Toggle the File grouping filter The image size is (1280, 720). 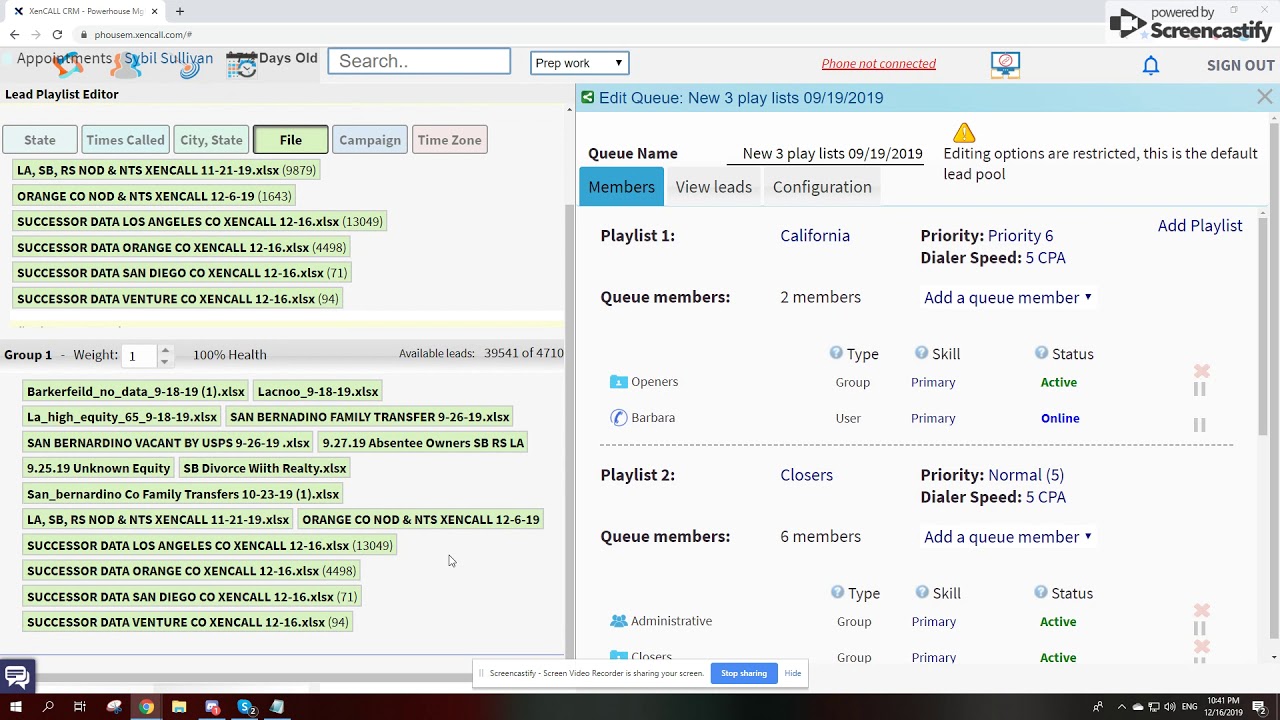tap(291, 140)
